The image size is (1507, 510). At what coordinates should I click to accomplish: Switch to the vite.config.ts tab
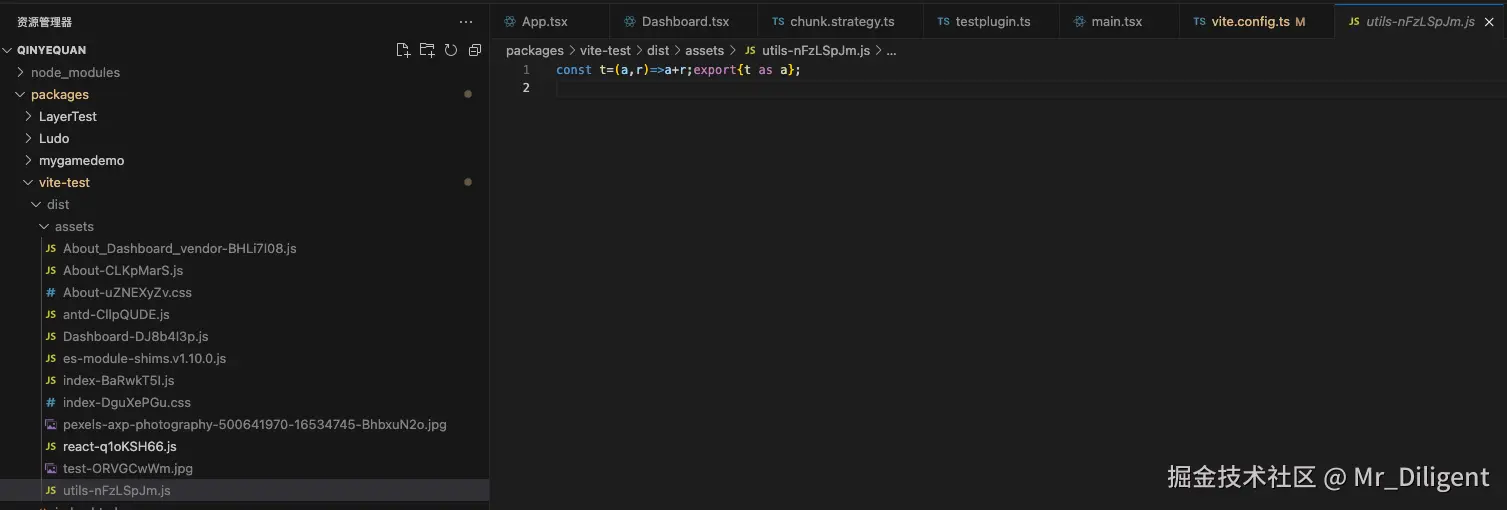(x=1250, y=22)
